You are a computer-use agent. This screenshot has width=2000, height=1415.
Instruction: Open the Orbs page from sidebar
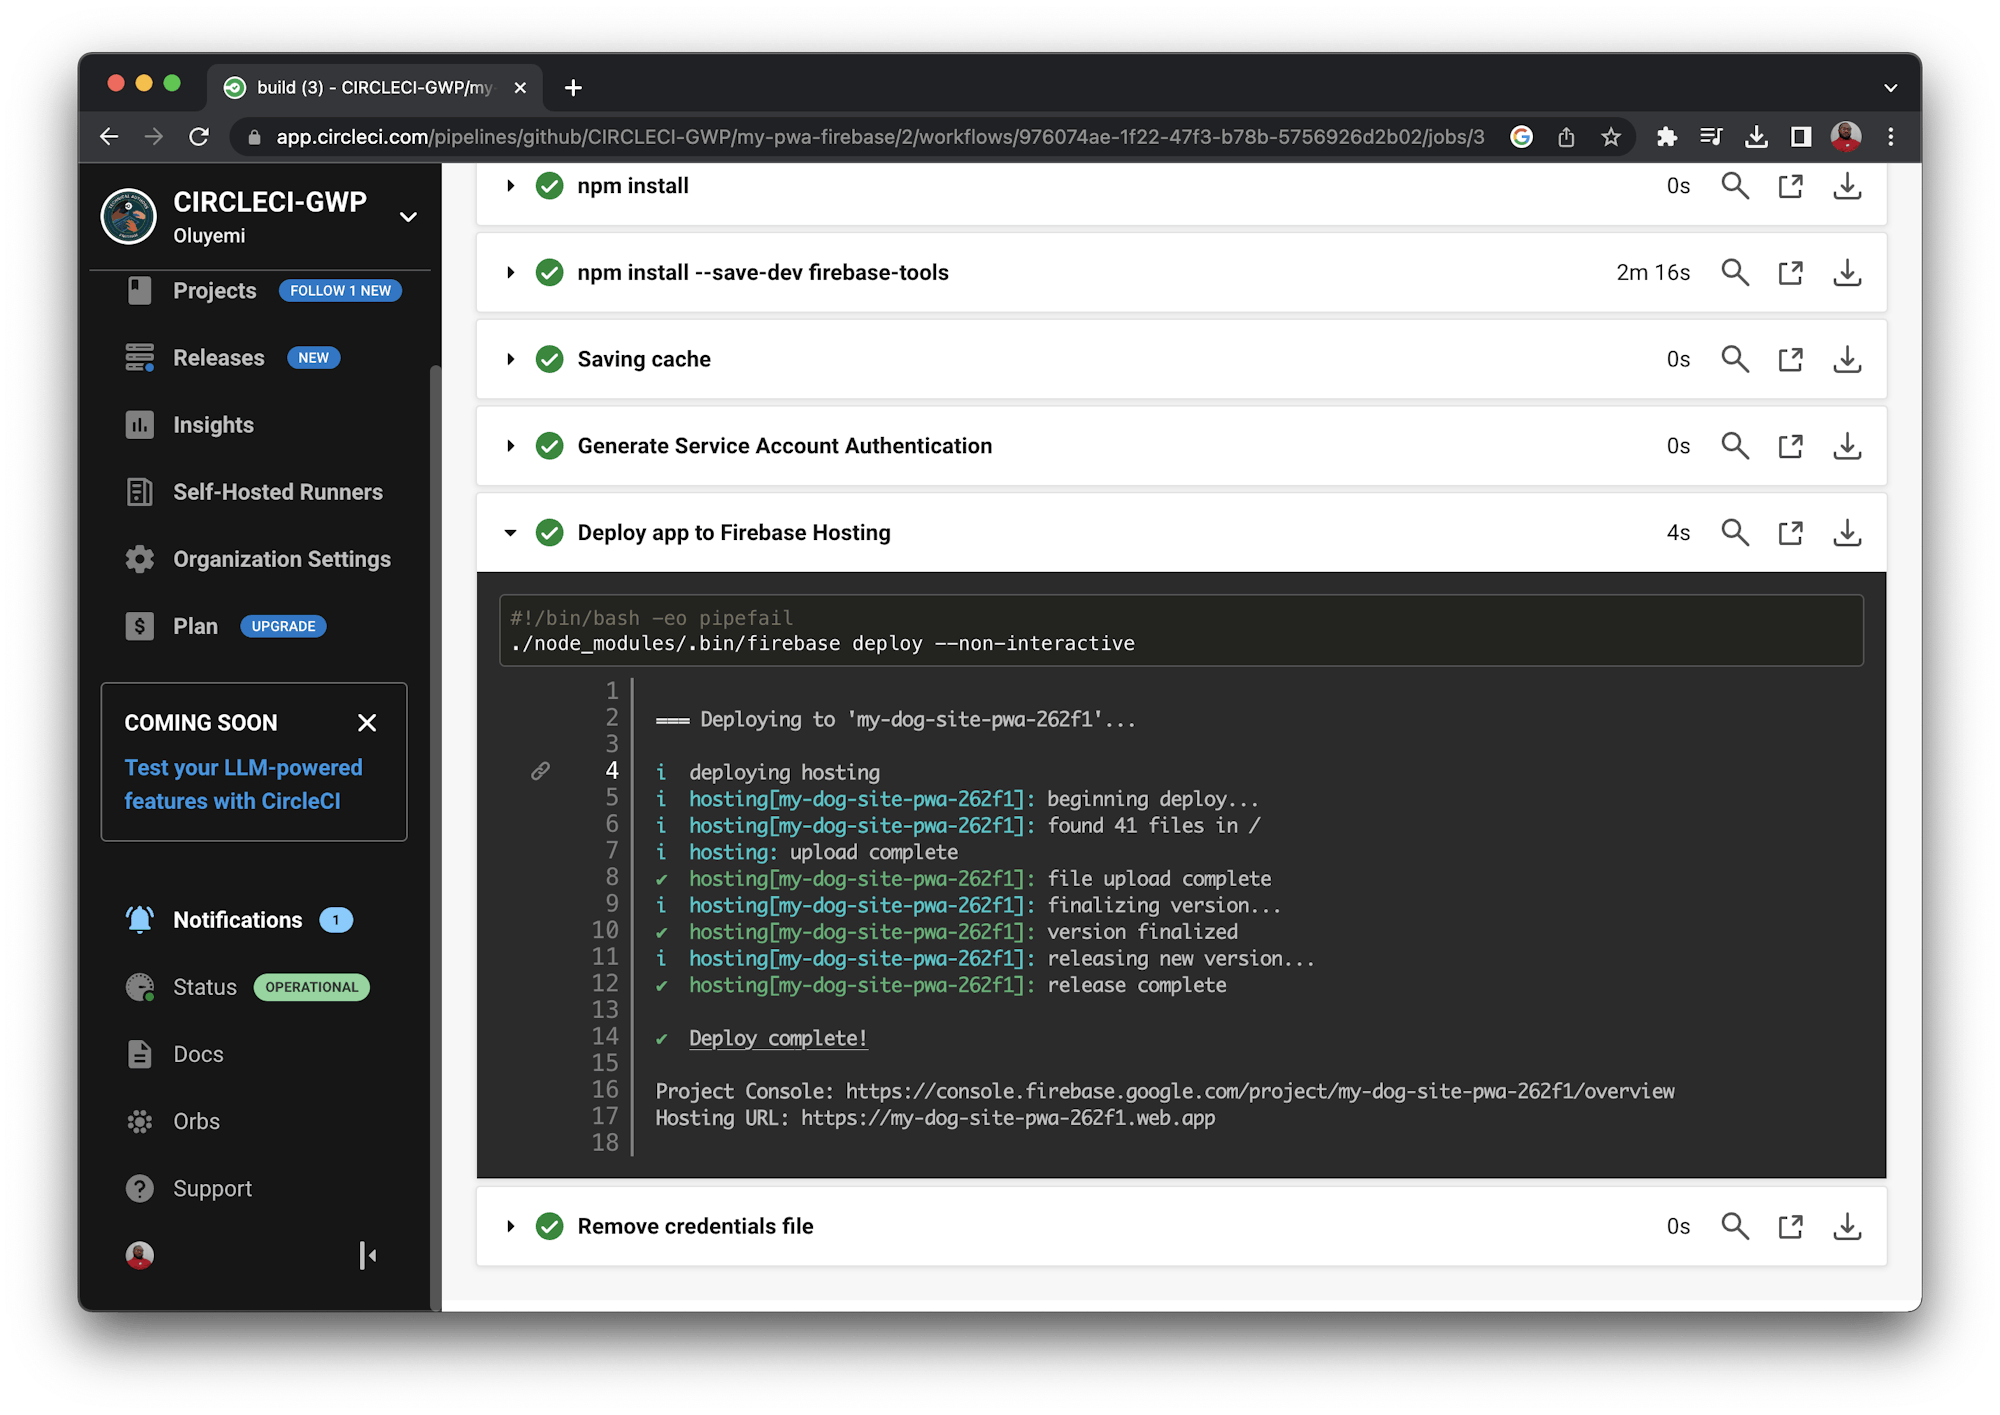coord(195,1121)
